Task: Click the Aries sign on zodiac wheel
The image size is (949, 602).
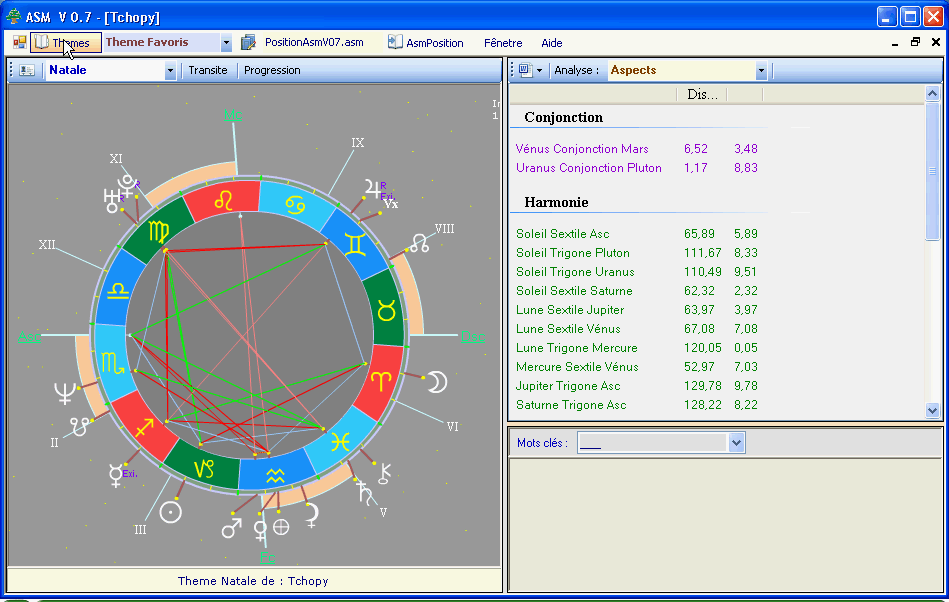Action: coord(381,381)
